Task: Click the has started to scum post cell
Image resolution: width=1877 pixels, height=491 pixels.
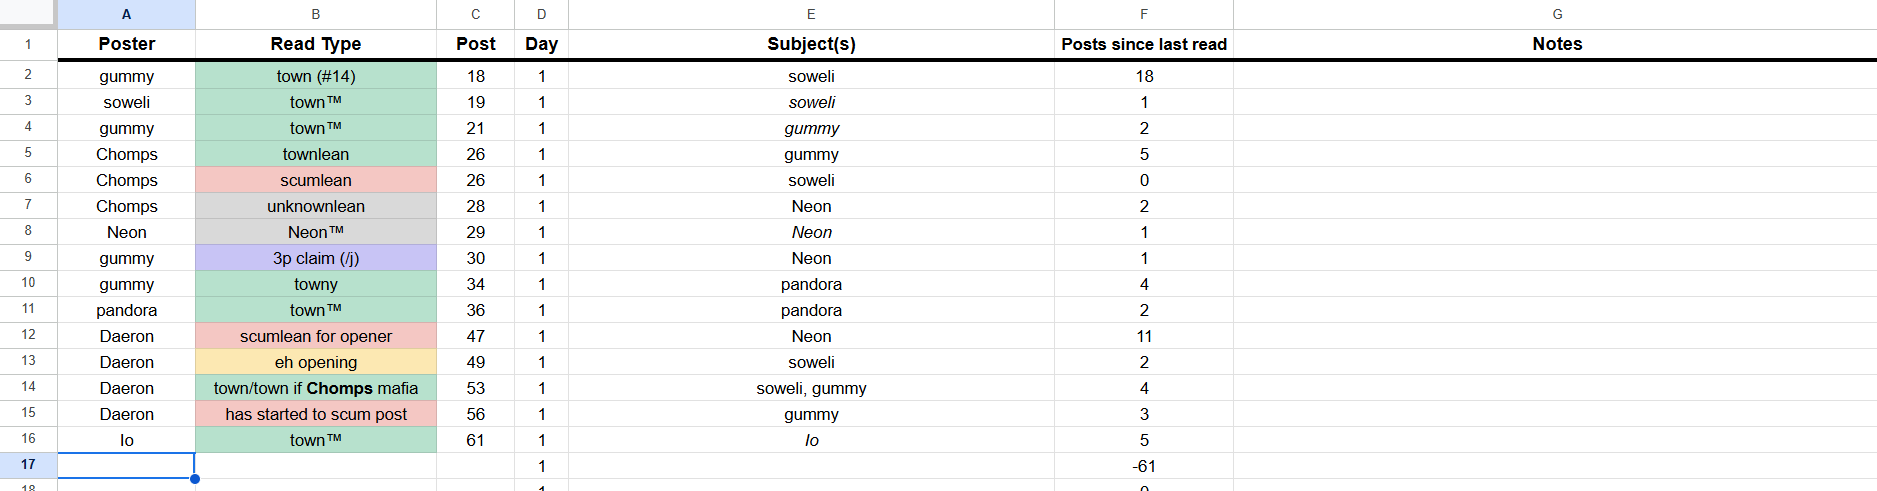Action: coord(316,414)
